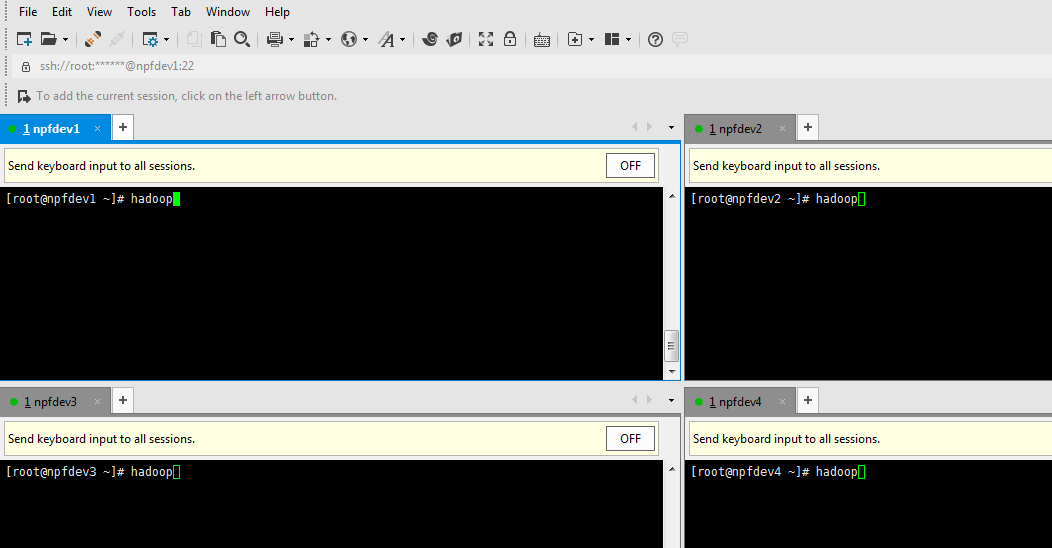Click the New Session toolbar icon

(24, 39)
